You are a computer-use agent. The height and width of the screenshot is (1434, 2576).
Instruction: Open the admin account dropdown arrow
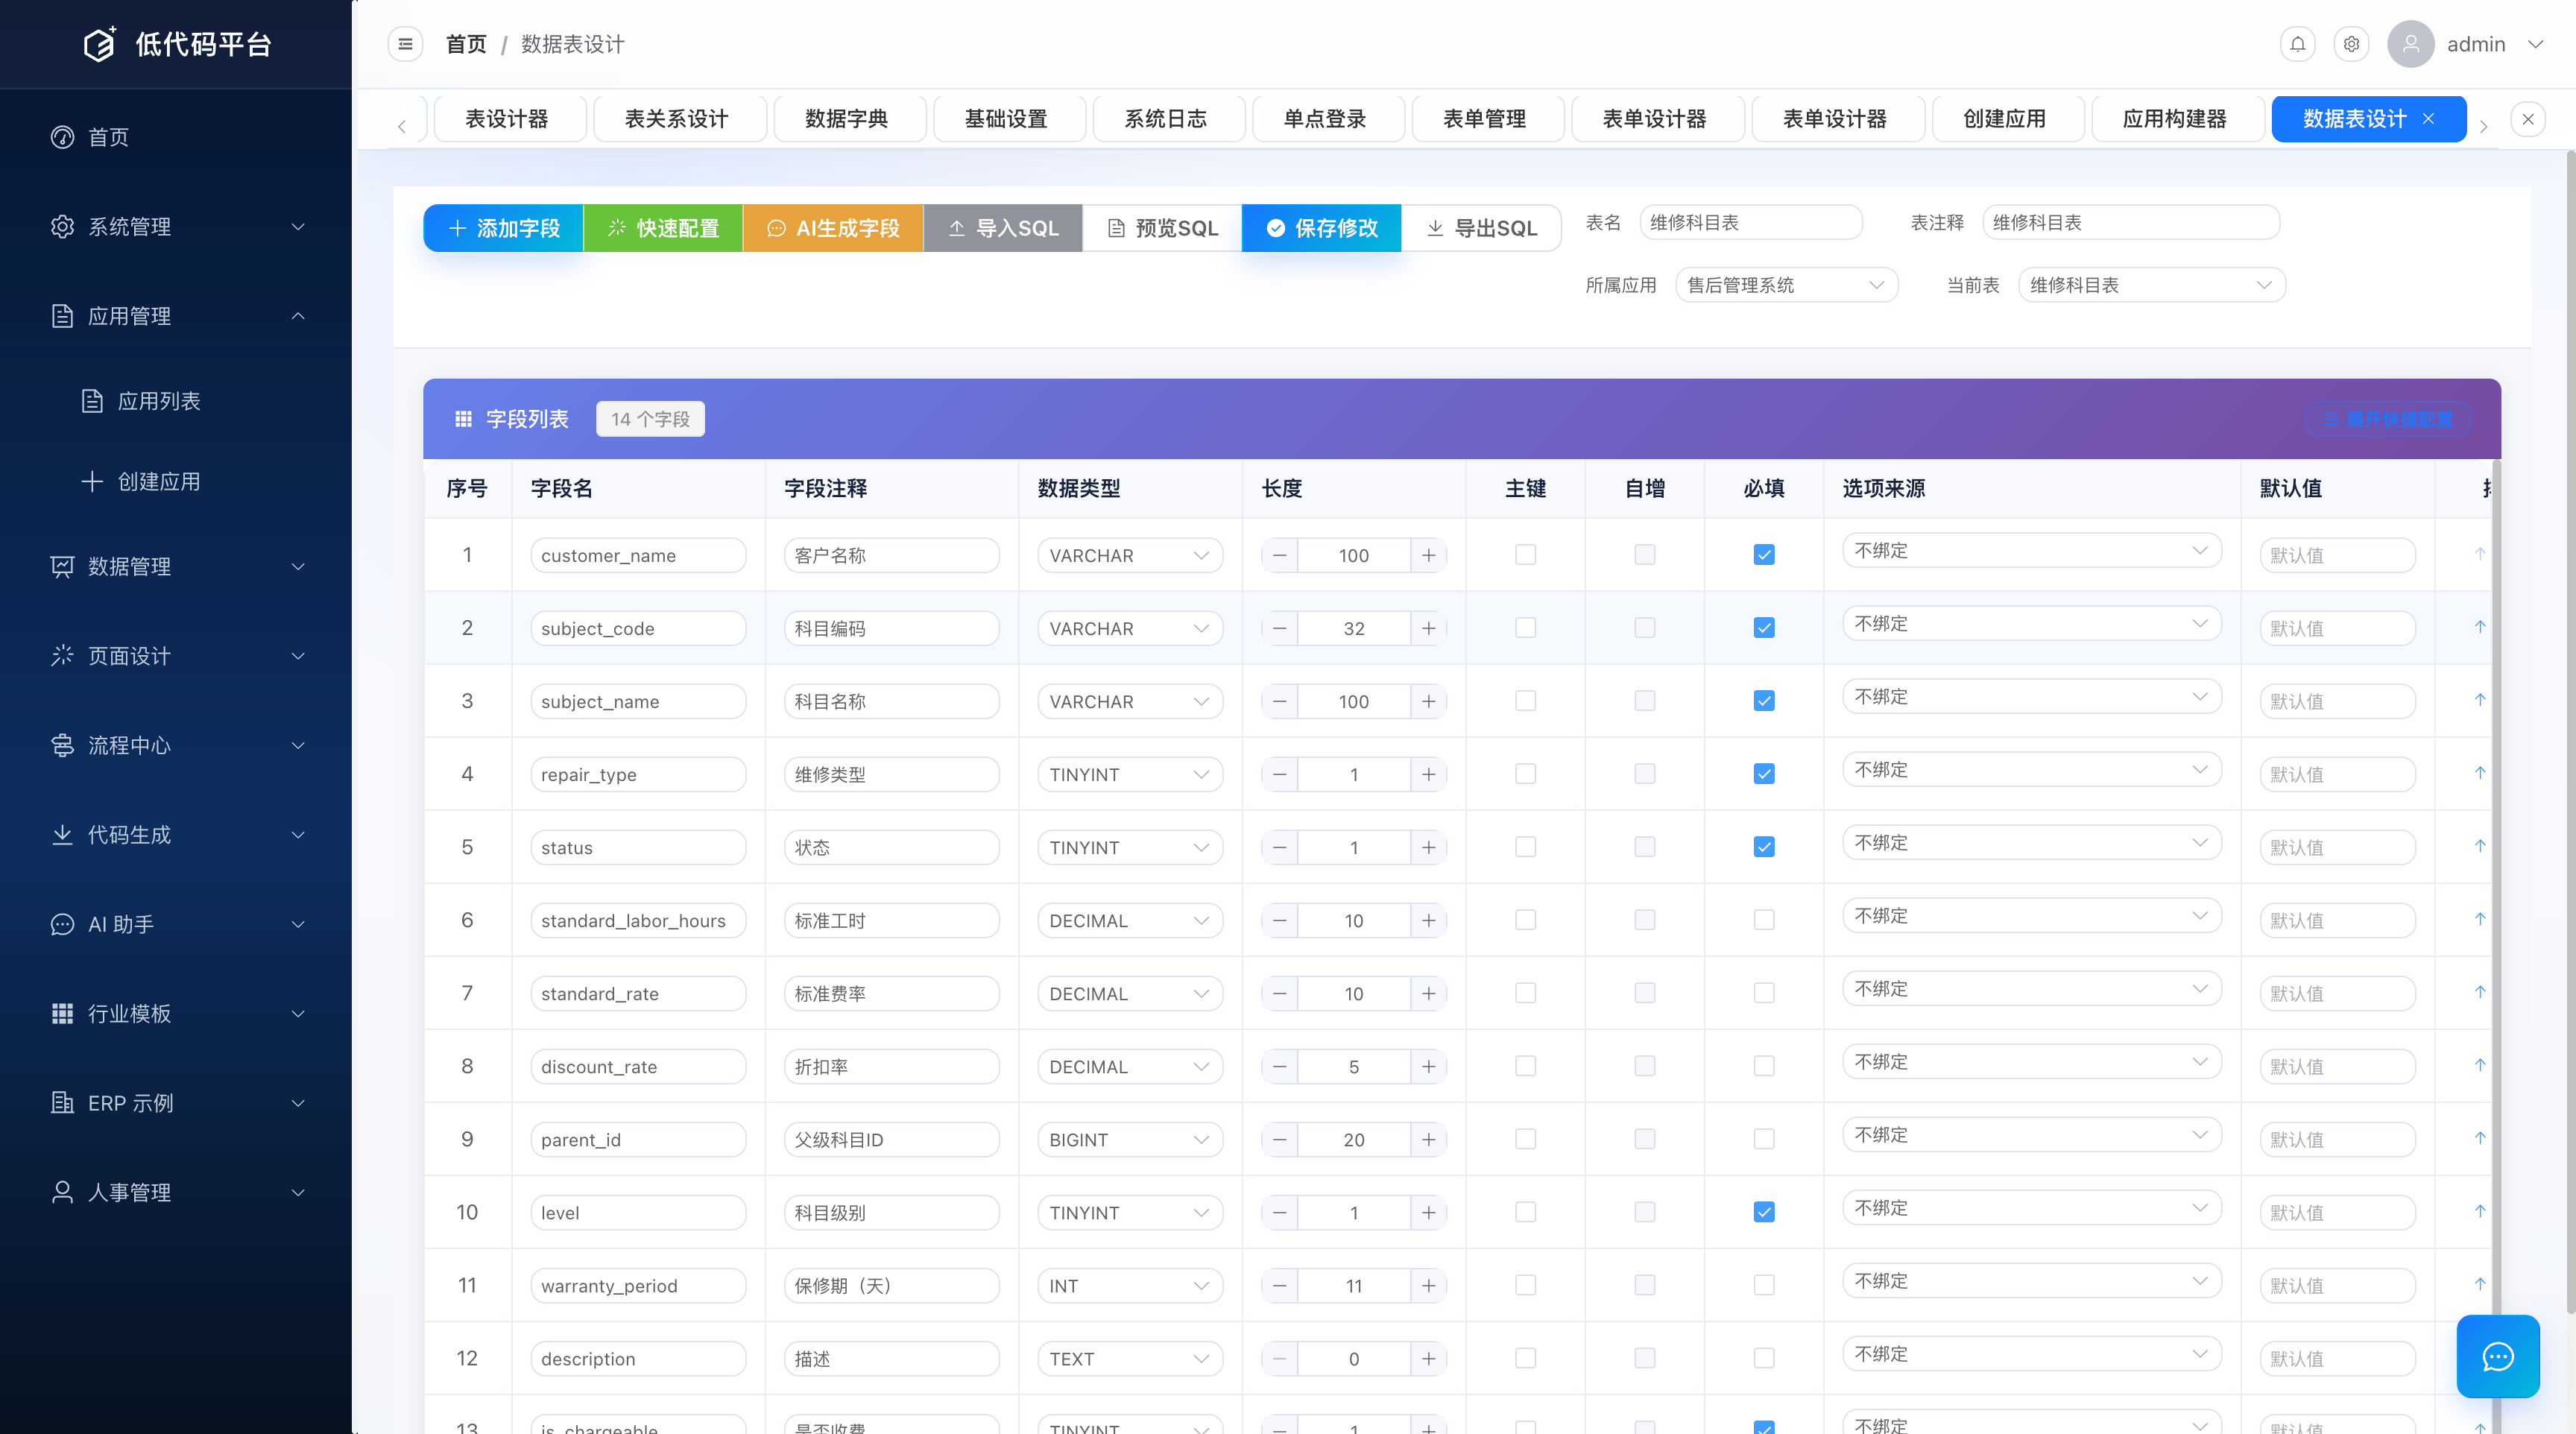point(2535,44)
